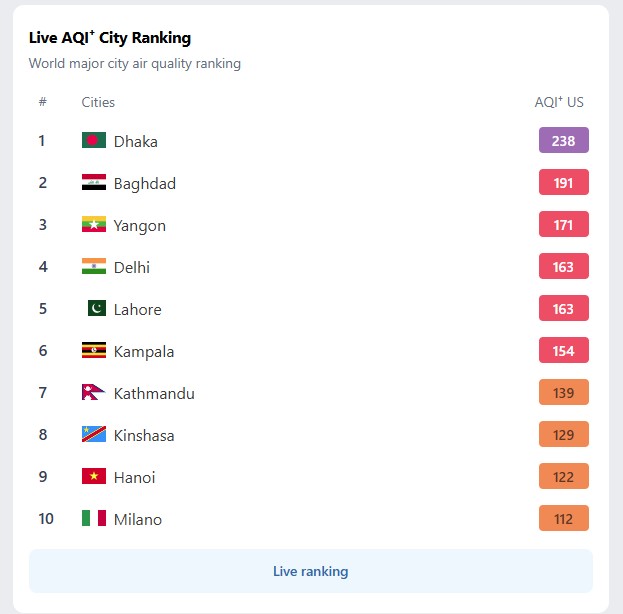Click the Live AQI+ City Ranking title
This screenshot has height=614, width=623.
point(110,38)
